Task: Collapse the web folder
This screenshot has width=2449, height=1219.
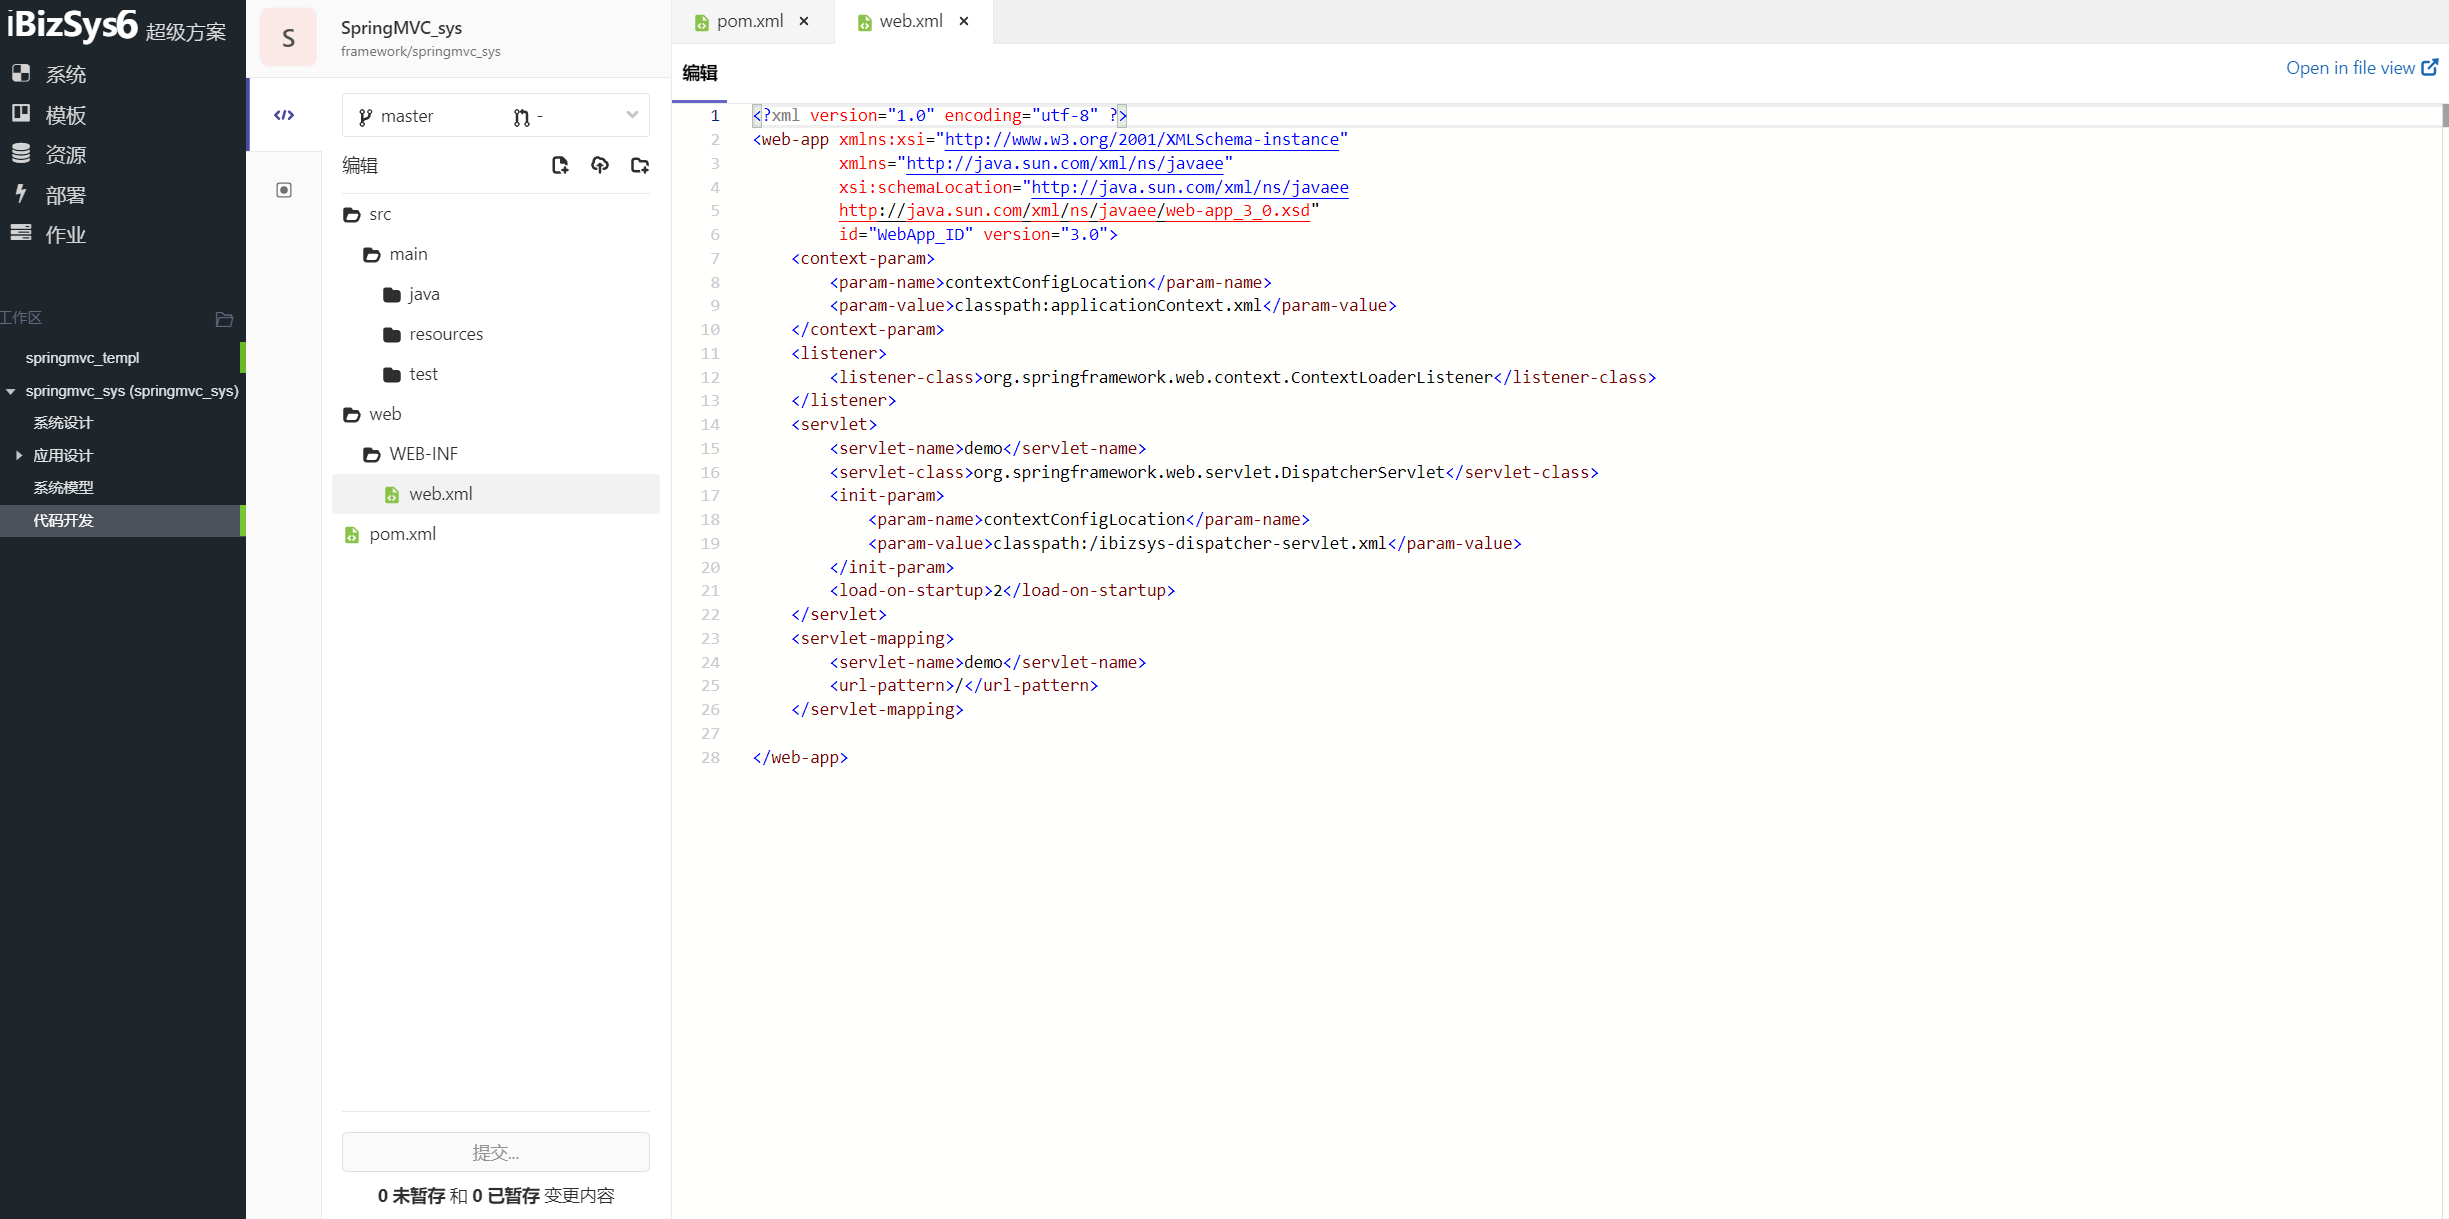Action: (351, 414)
